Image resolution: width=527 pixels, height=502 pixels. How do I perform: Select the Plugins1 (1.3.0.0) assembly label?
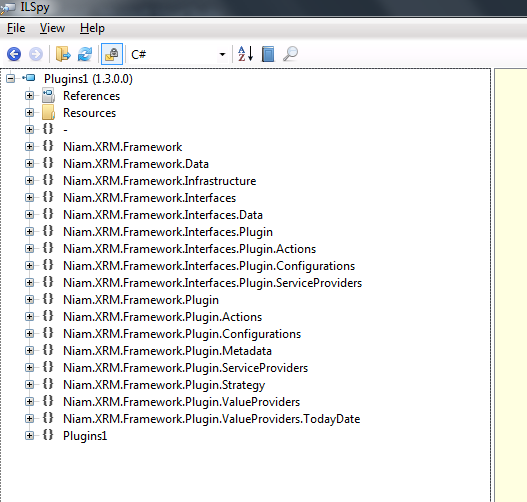[88, 79]
